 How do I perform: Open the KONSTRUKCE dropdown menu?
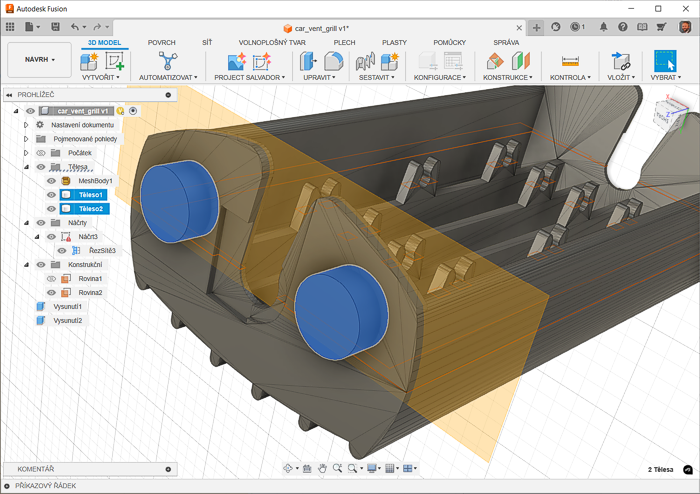click(x=508, y=77)
